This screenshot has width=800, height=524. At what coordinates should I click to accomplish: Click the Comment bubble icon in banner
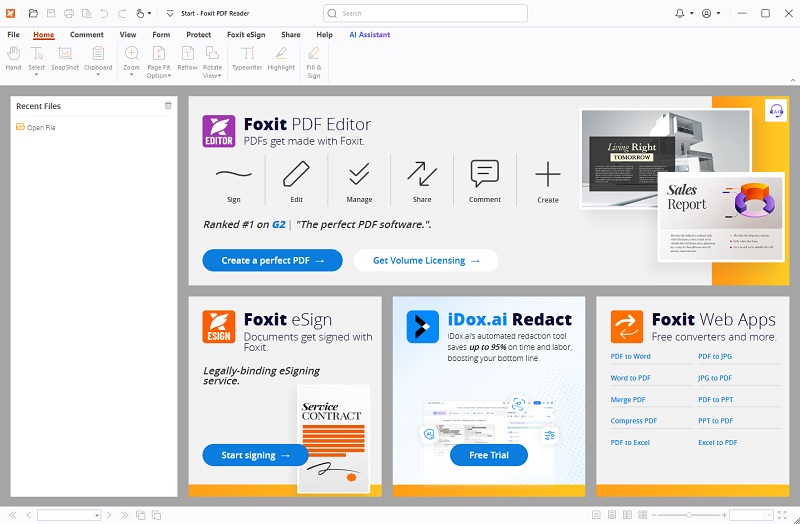(x=485, y=174)
